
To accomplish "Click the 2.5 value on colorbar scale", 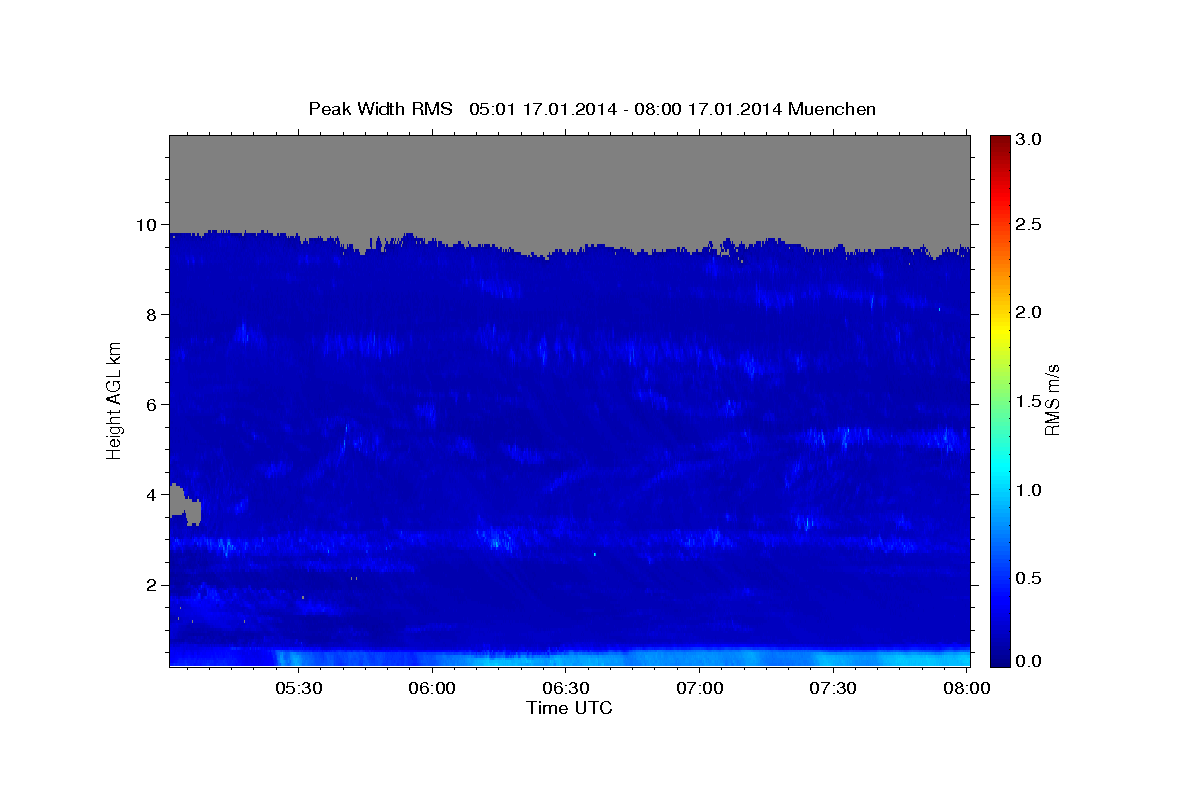I will (x=1030, y=224).
